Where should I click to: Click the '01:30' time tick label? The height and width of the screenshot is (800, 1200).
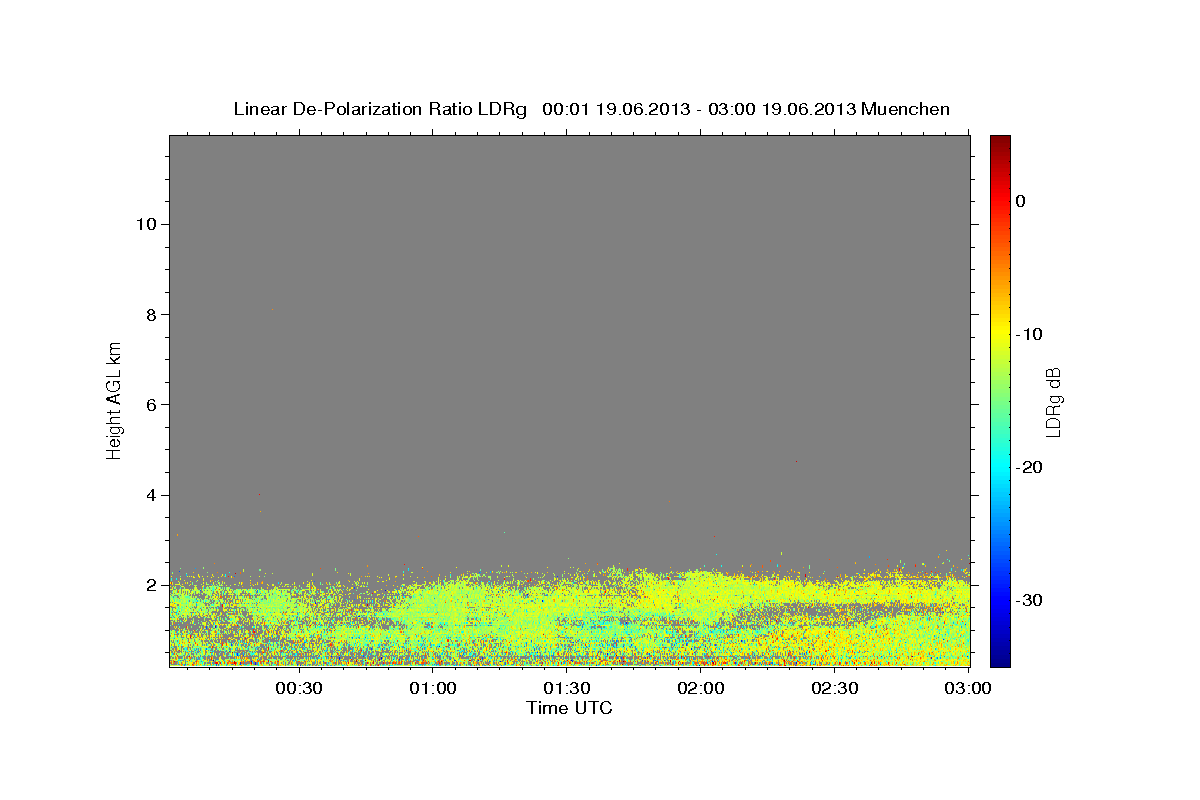coord(567,688)
